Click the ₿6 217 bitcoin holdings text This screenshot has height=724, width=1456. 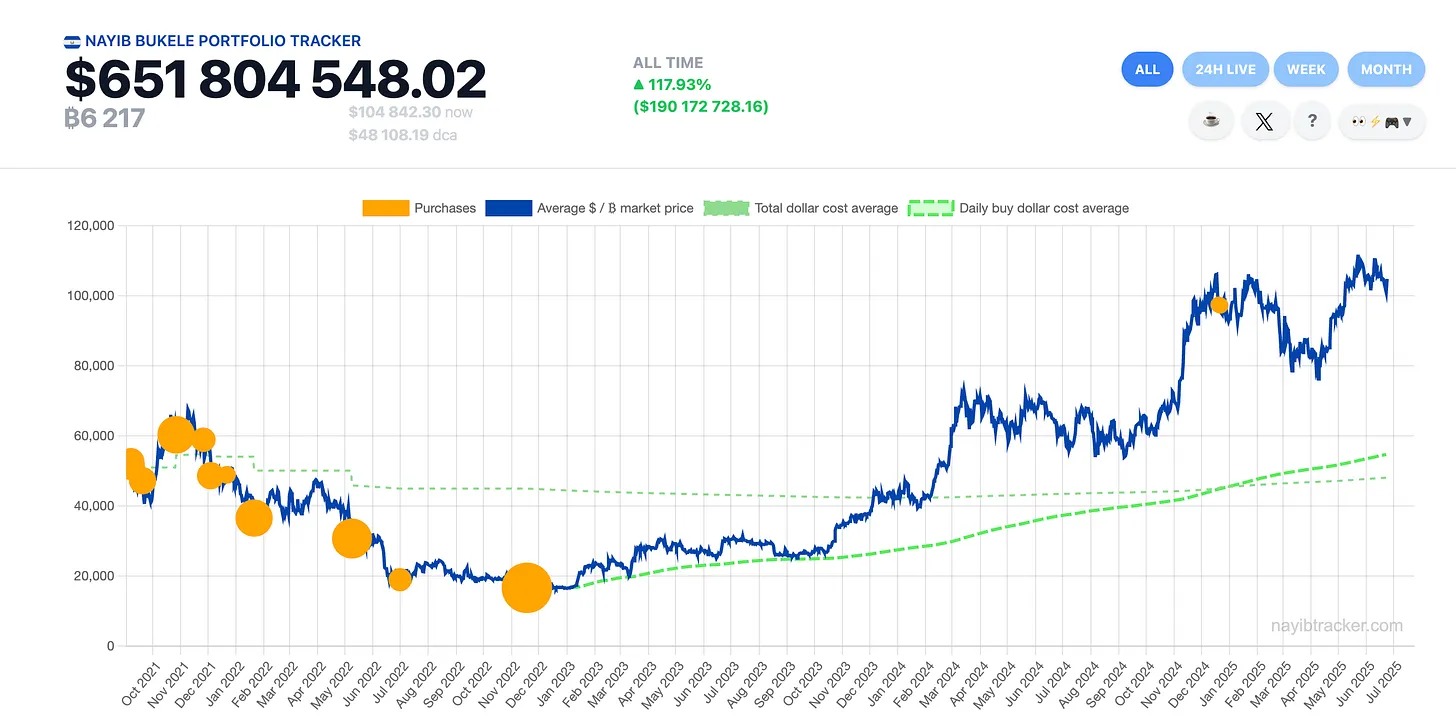[x=105, y=118]
